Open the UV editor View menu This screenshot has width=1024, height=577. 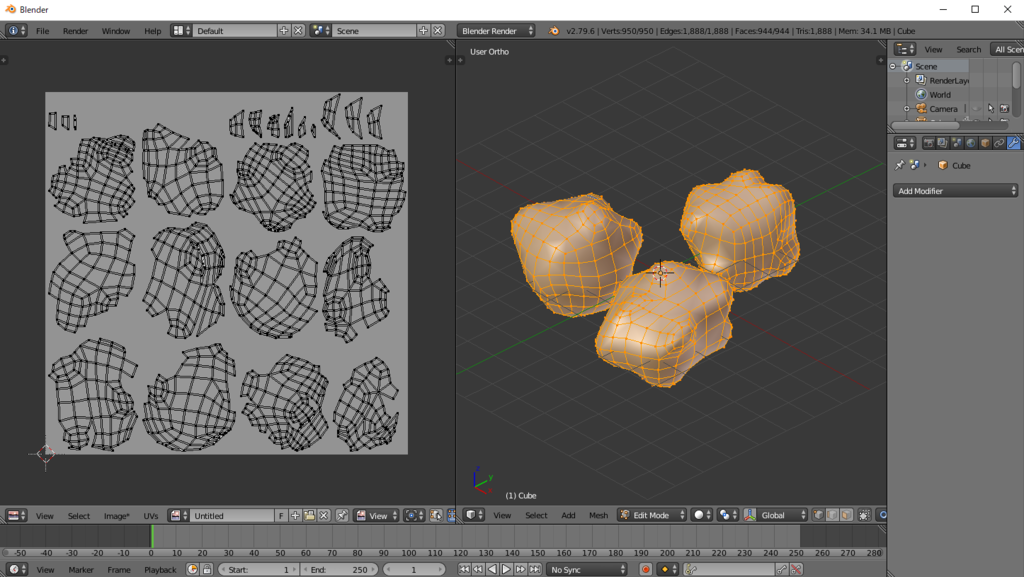(x=44, y=516)
